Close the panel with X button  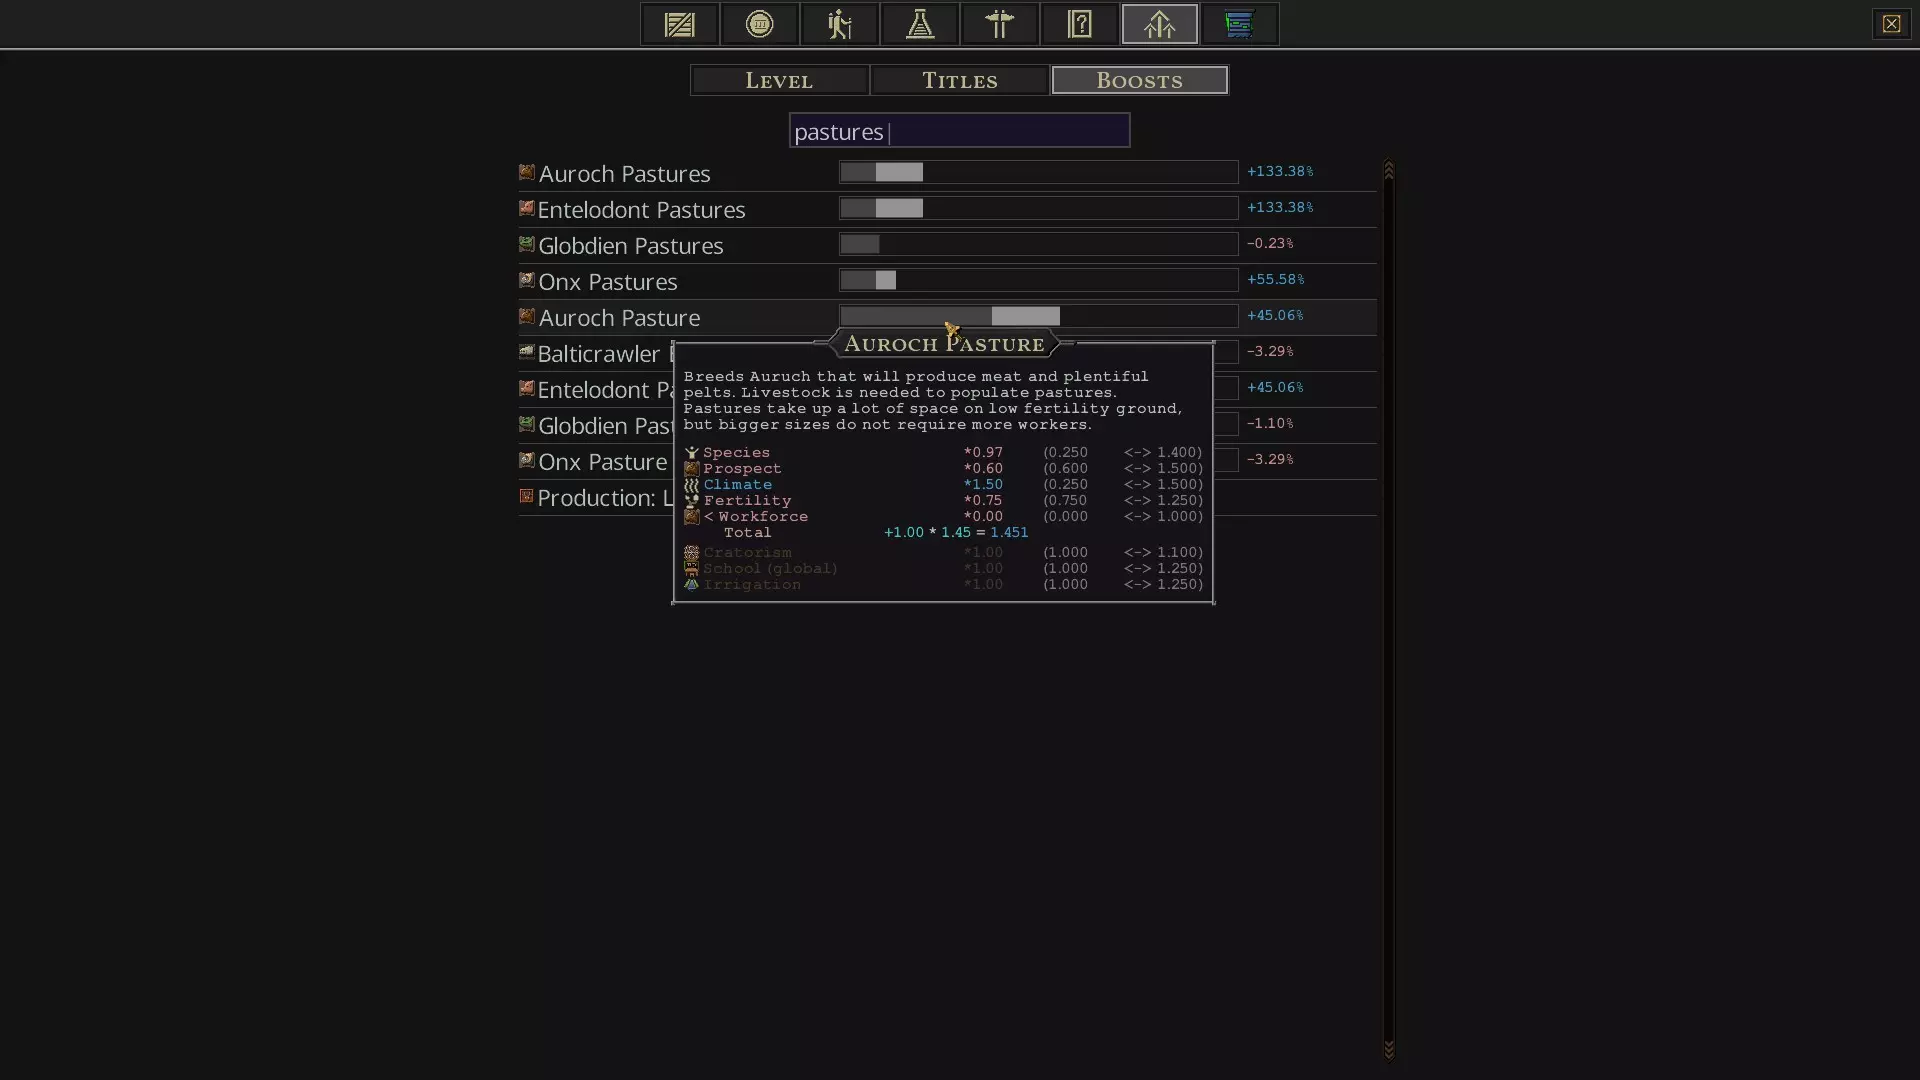[x=1890, y=24]
